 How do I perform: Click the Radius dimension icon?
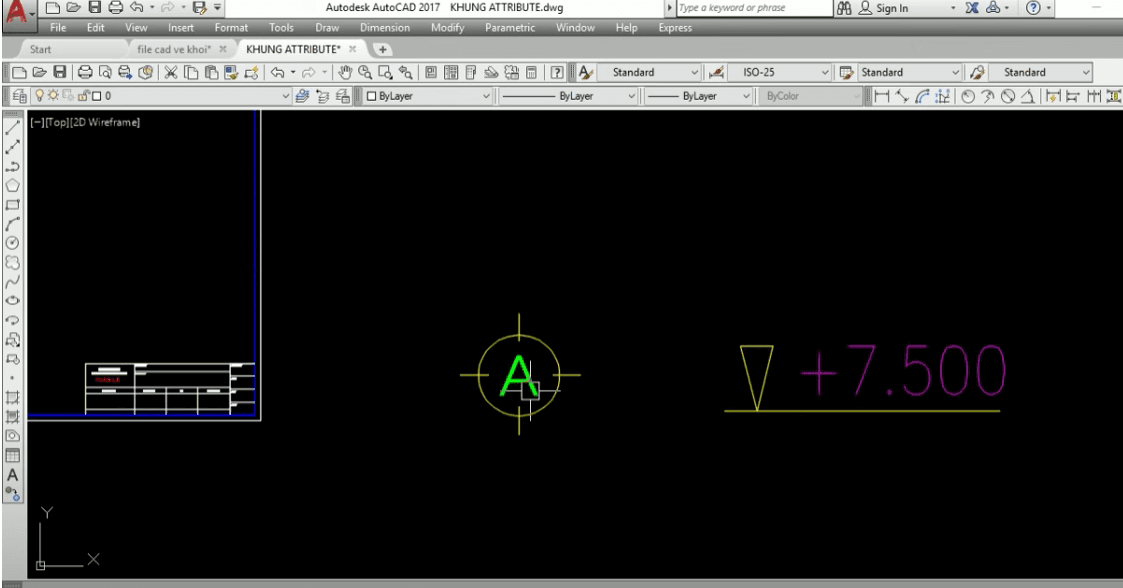coord(968,96)
